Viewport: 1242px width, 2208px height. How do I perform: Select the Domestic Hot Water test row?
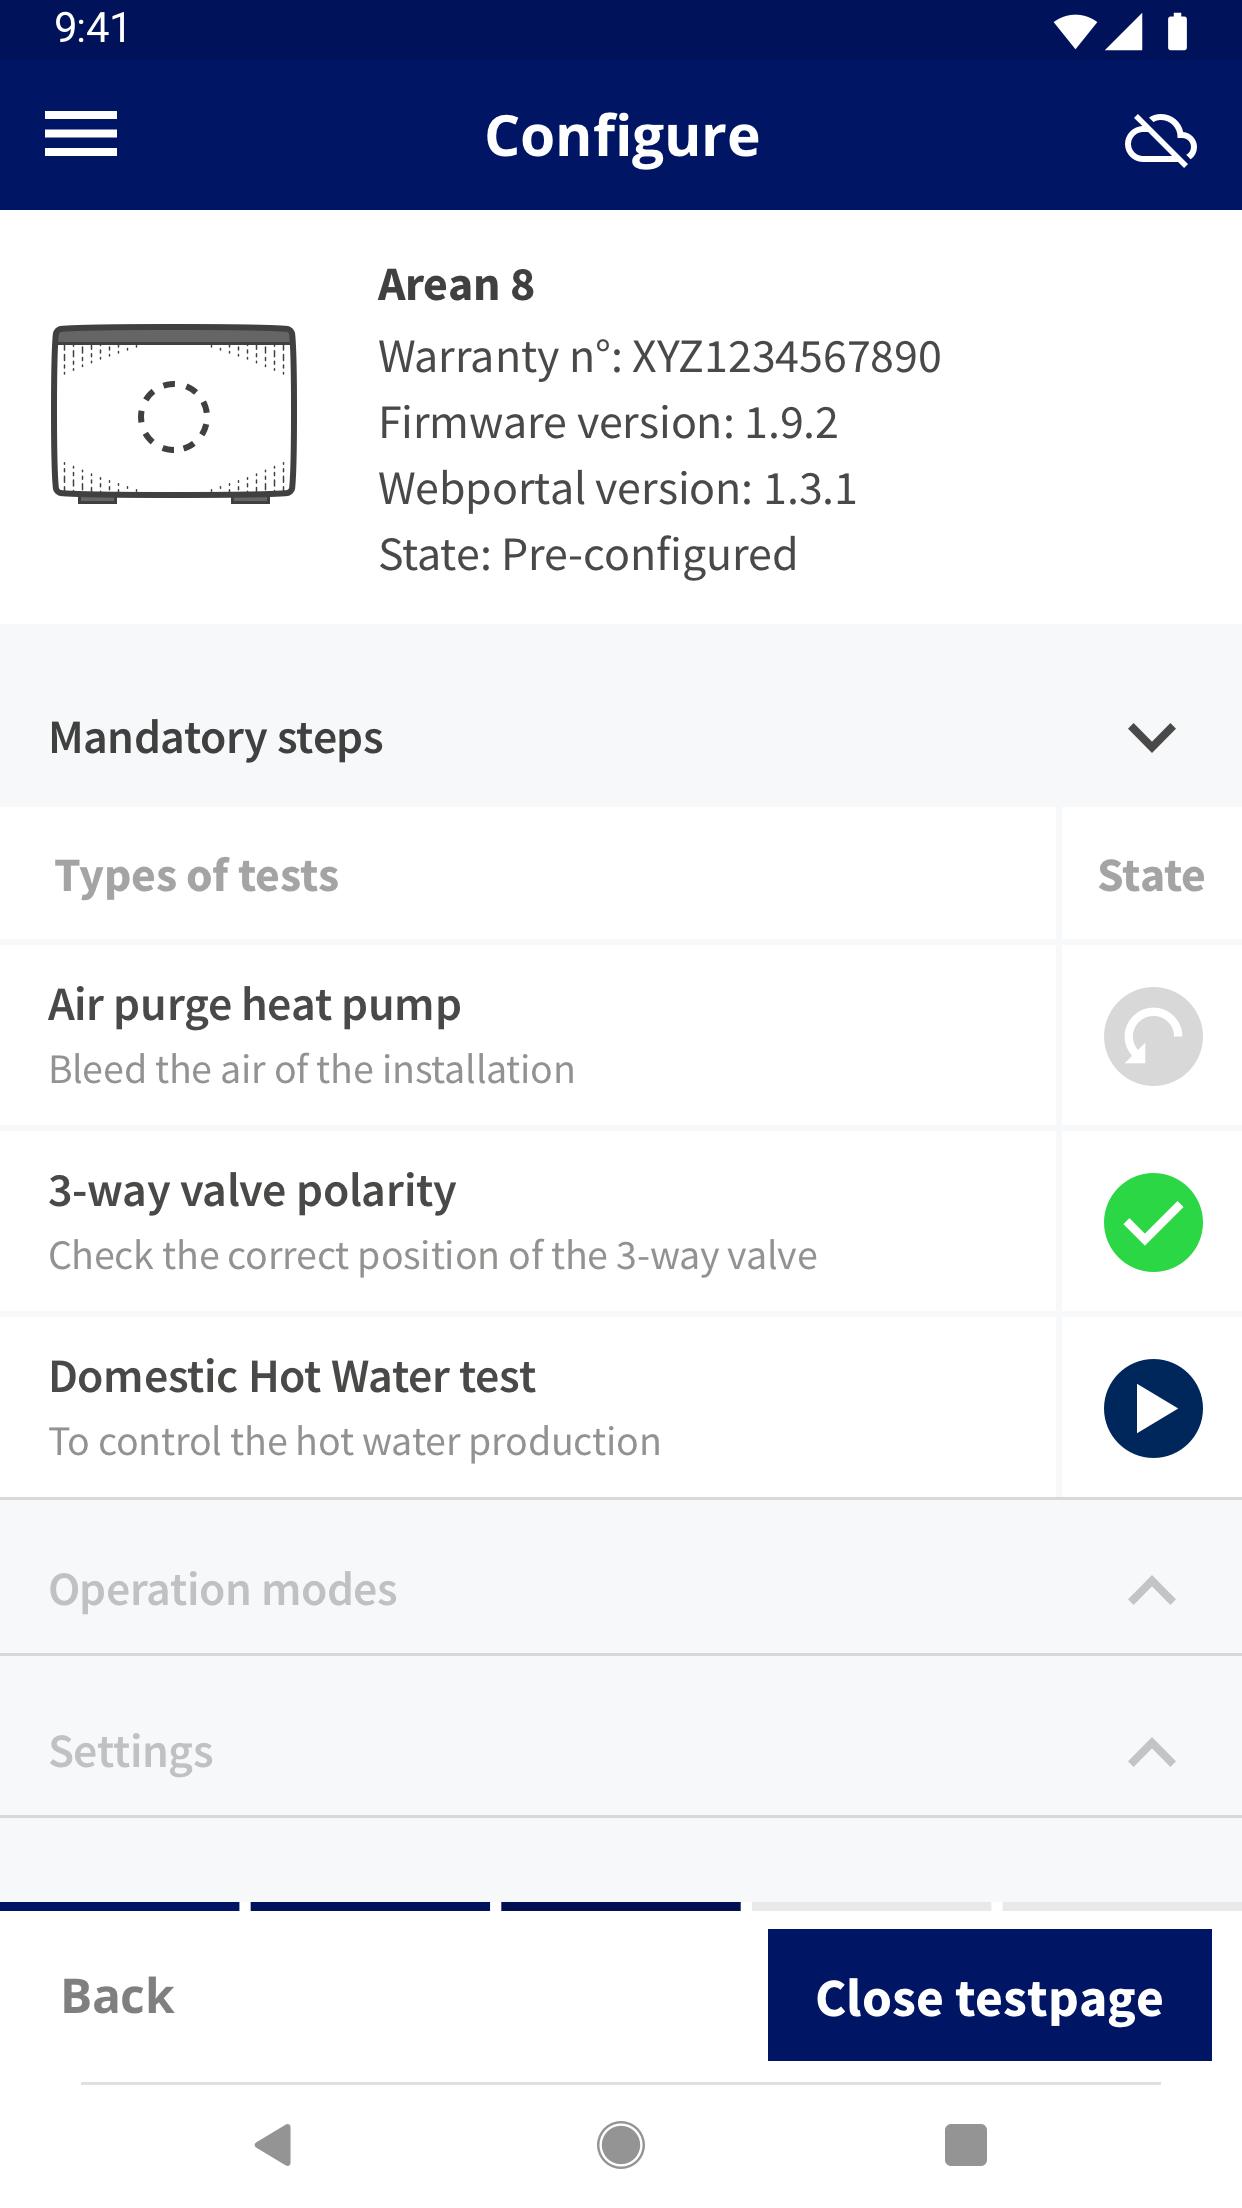[528, 1408]
